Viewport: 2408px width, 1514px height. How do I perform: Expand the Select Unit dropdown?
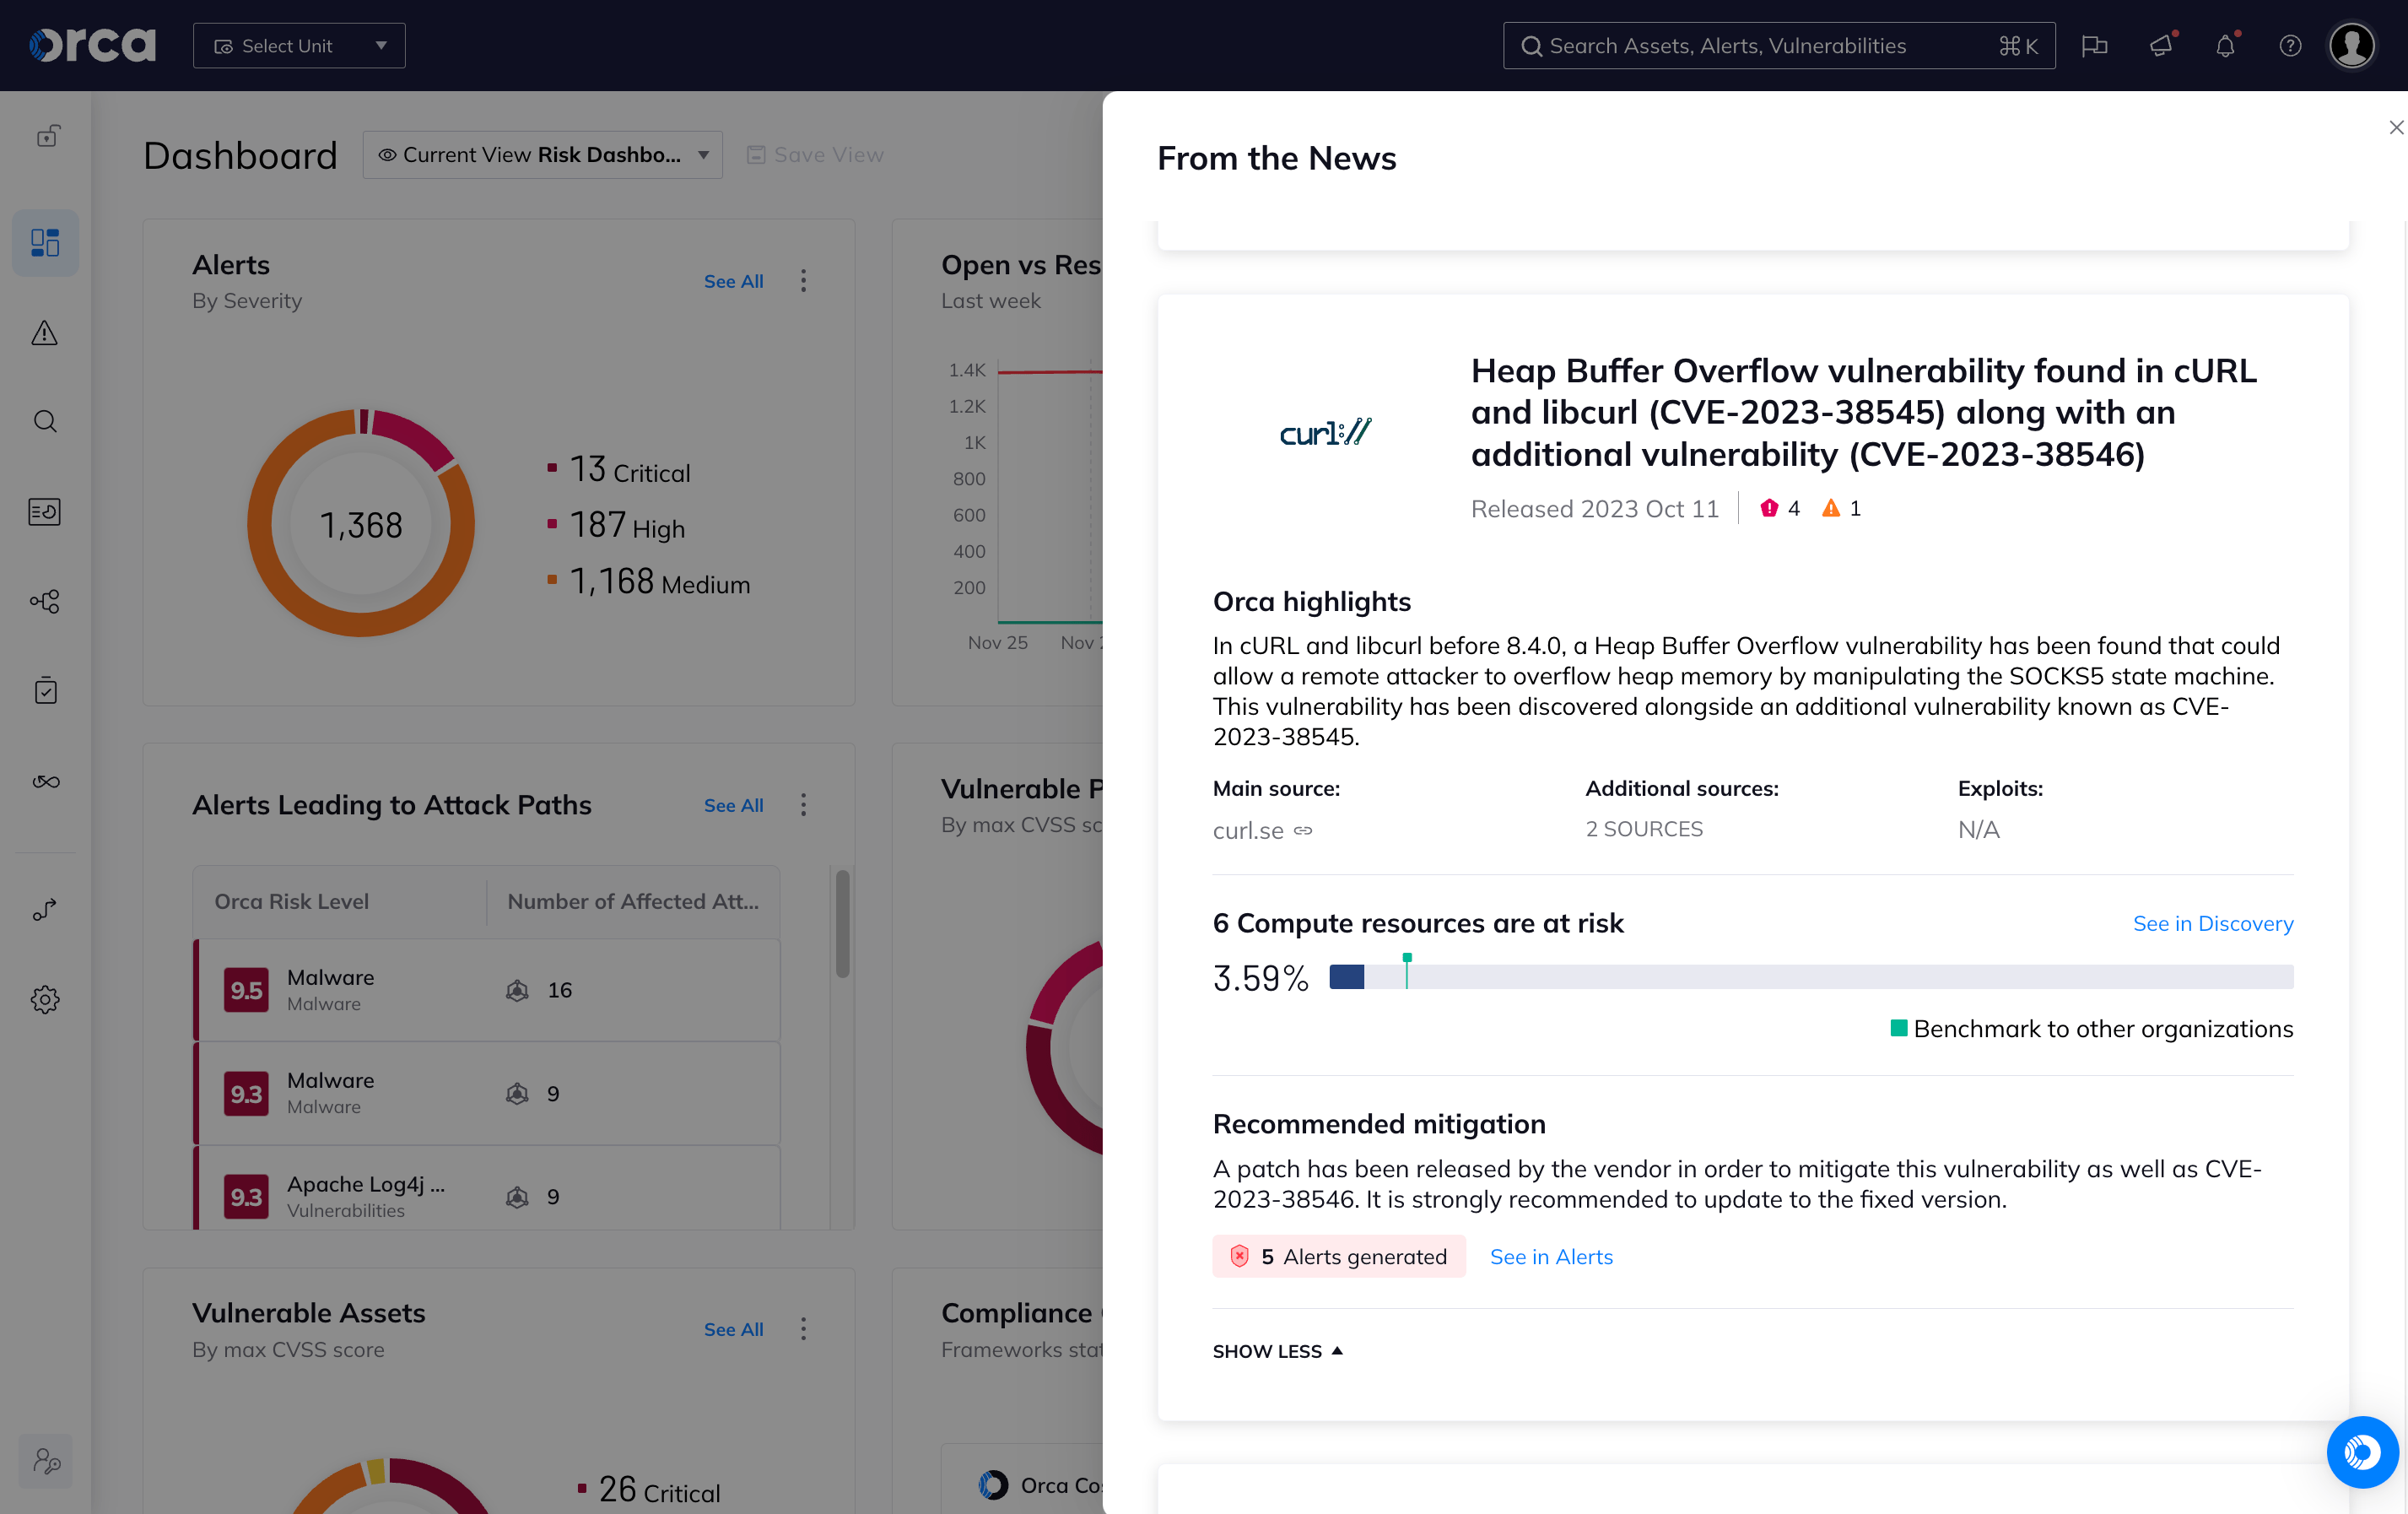tap(299, 46)
